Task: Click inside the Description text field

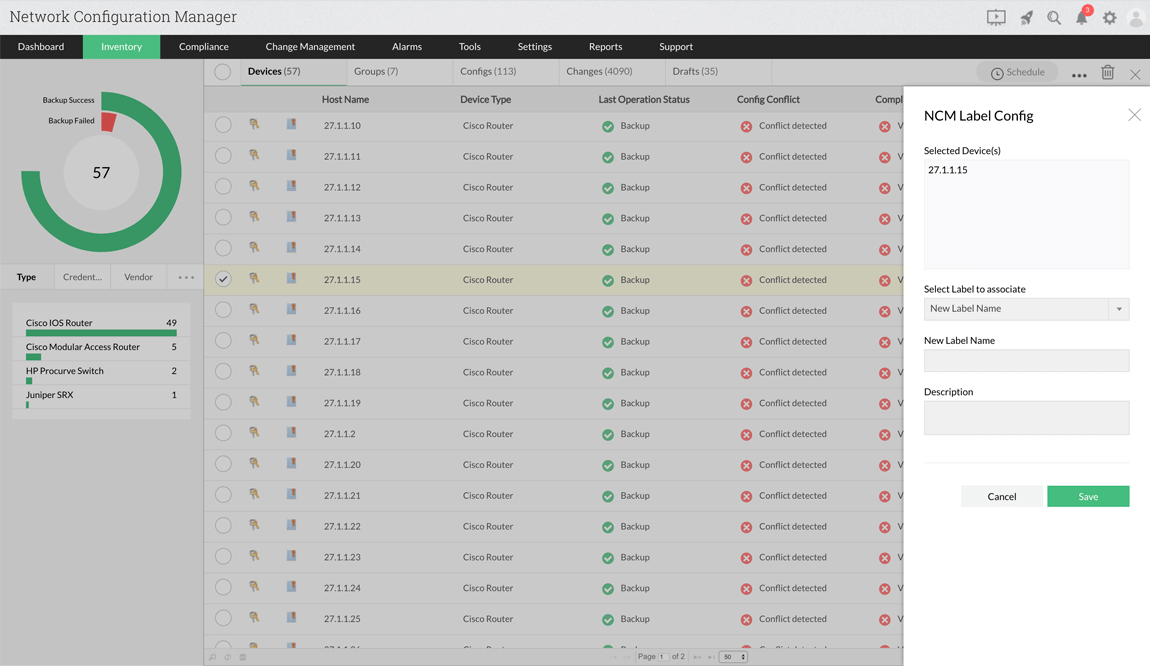Action: 1026,417
